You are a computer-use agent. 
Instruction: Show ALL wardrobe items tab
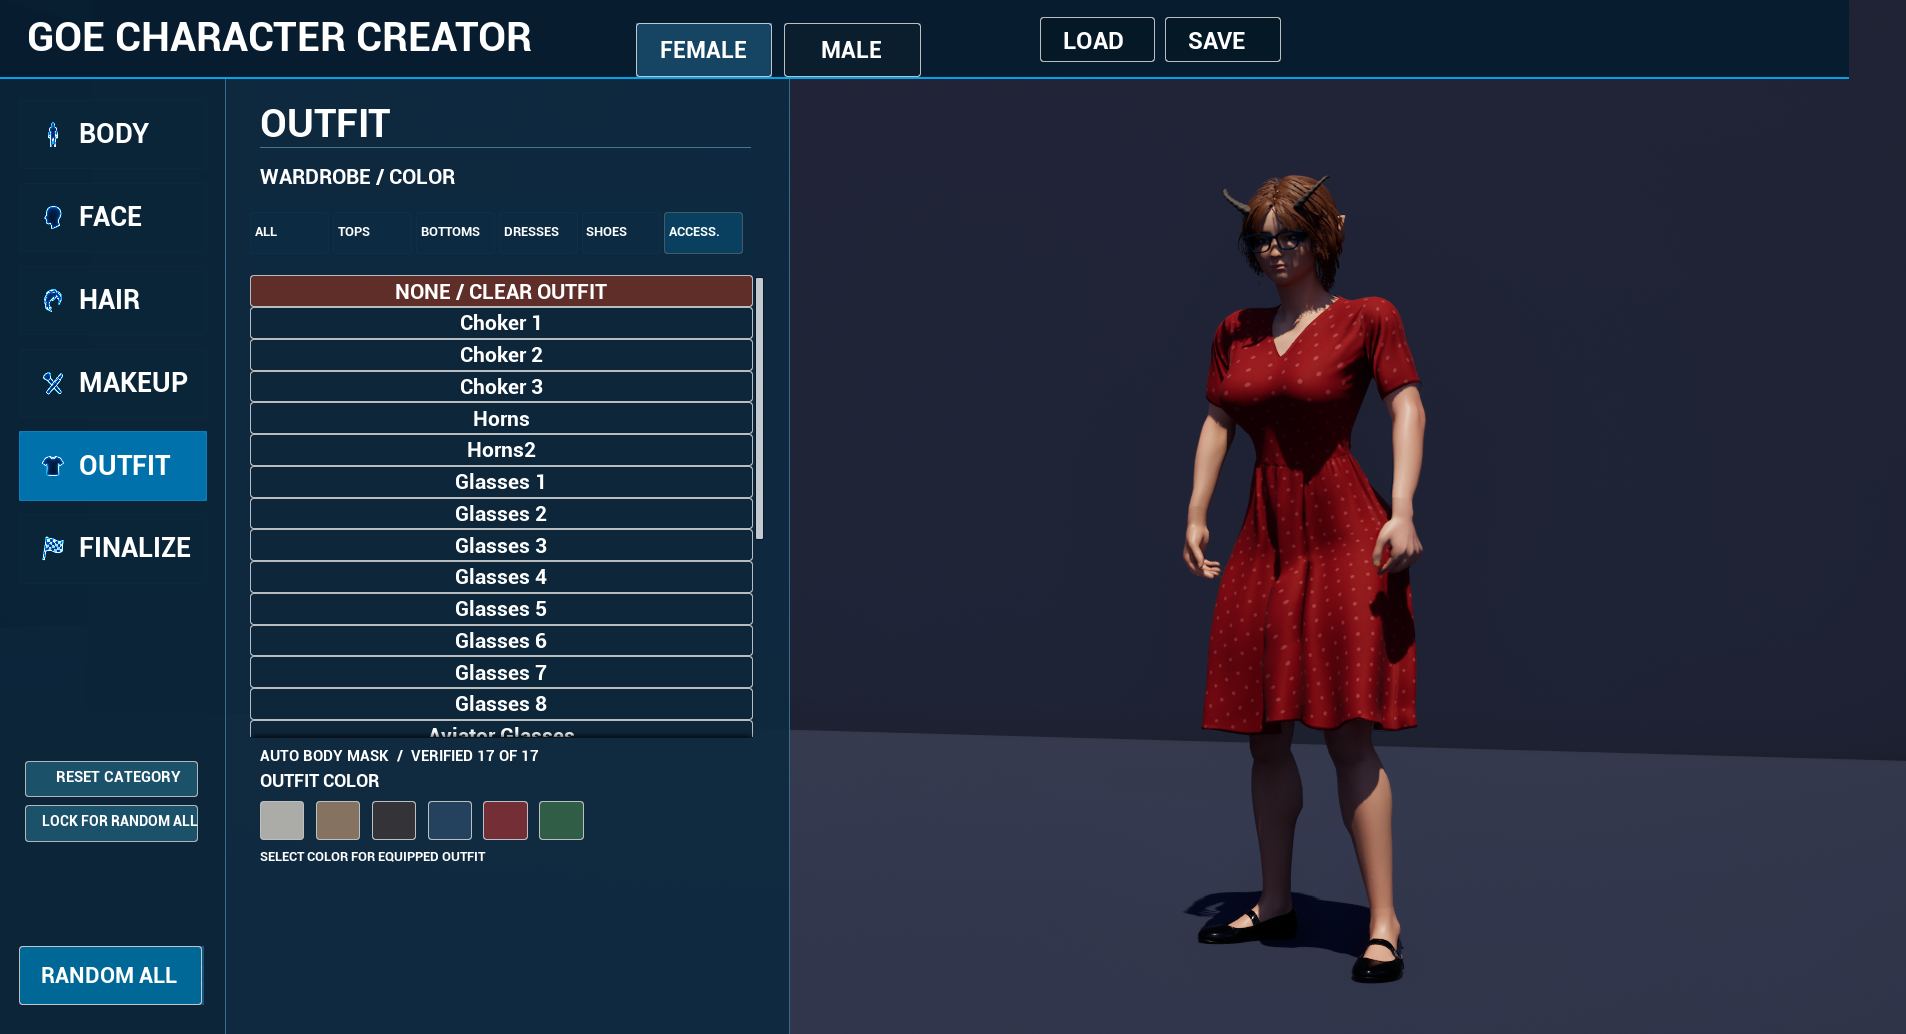pos(288,232)
